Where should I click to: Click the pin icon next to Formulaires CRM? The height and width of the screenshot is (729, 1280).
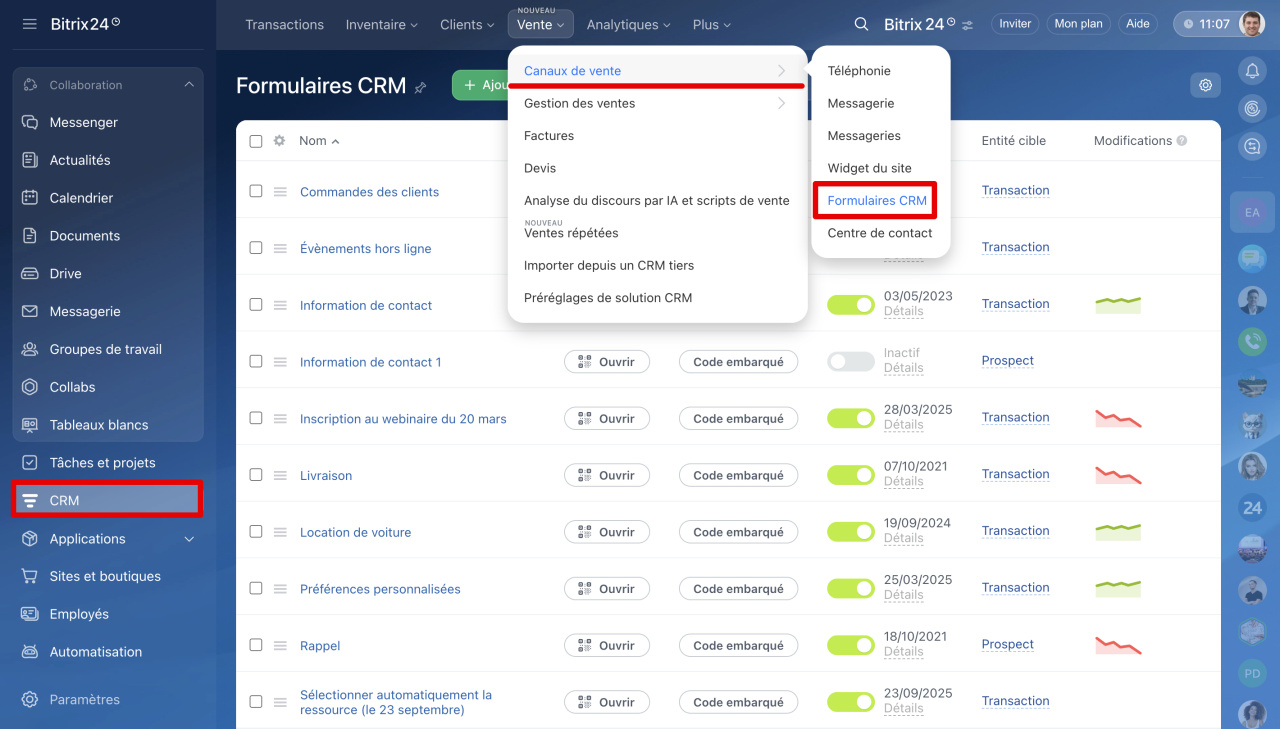click(420, 88)
